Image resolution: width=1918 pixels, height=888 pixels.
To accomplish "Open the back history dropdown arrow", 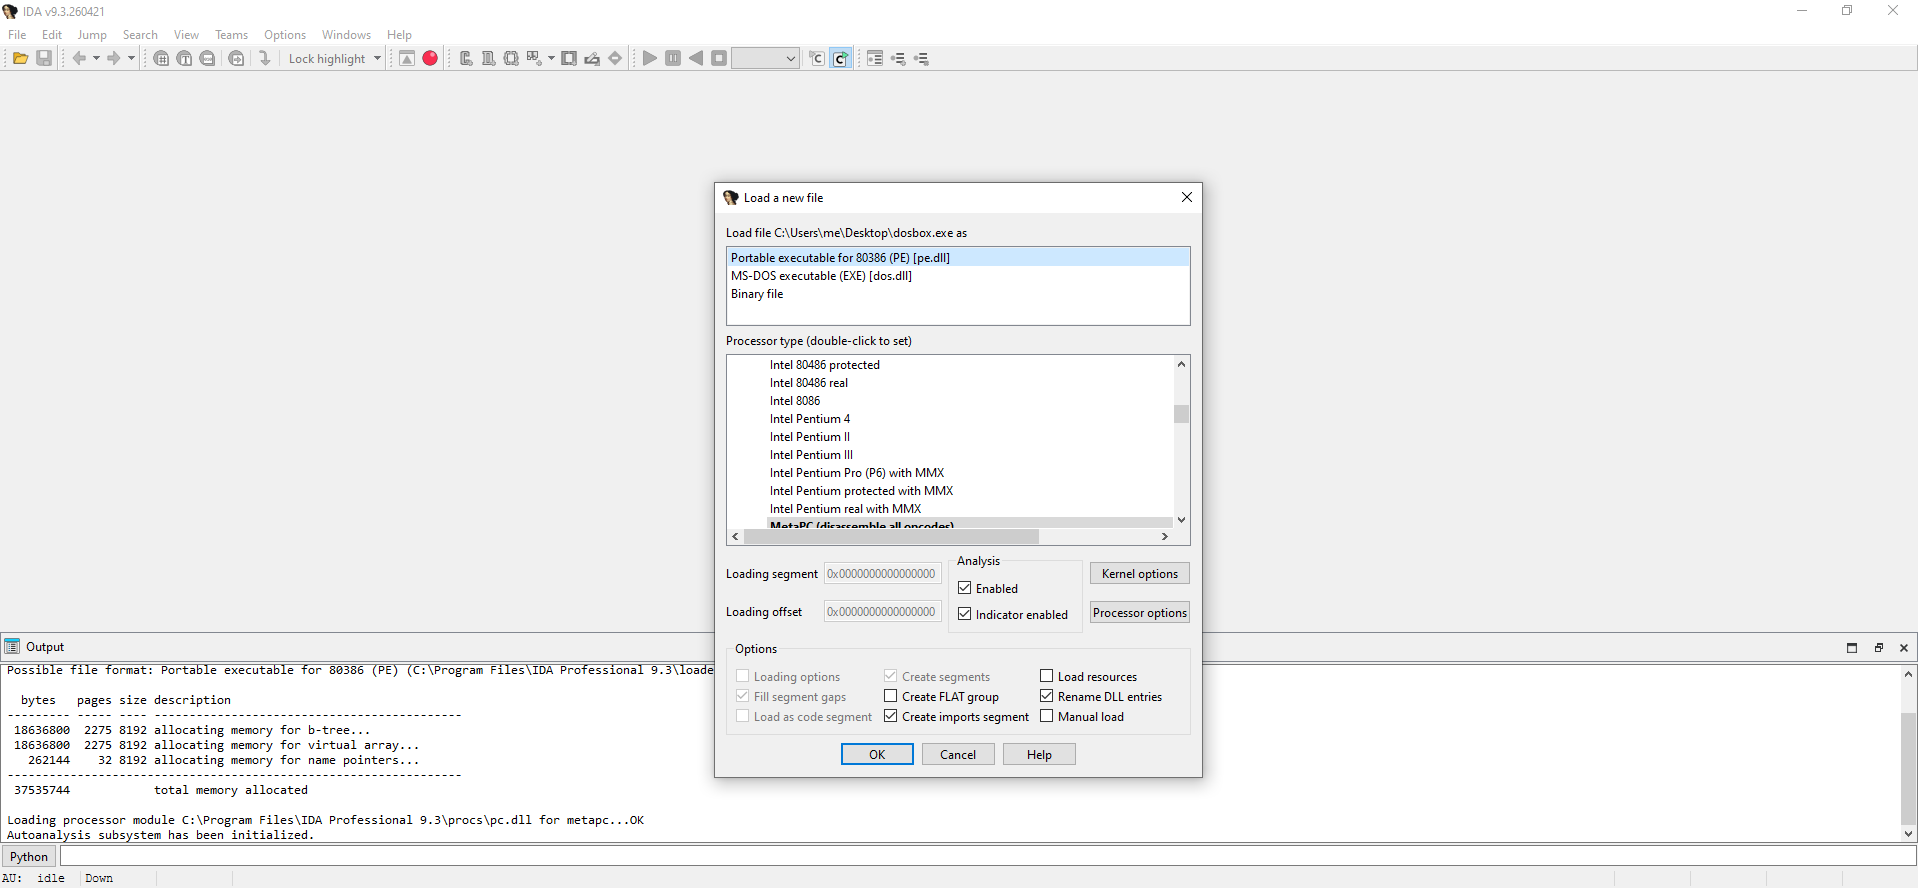I will pyautogui.click(x=96, y=58).
